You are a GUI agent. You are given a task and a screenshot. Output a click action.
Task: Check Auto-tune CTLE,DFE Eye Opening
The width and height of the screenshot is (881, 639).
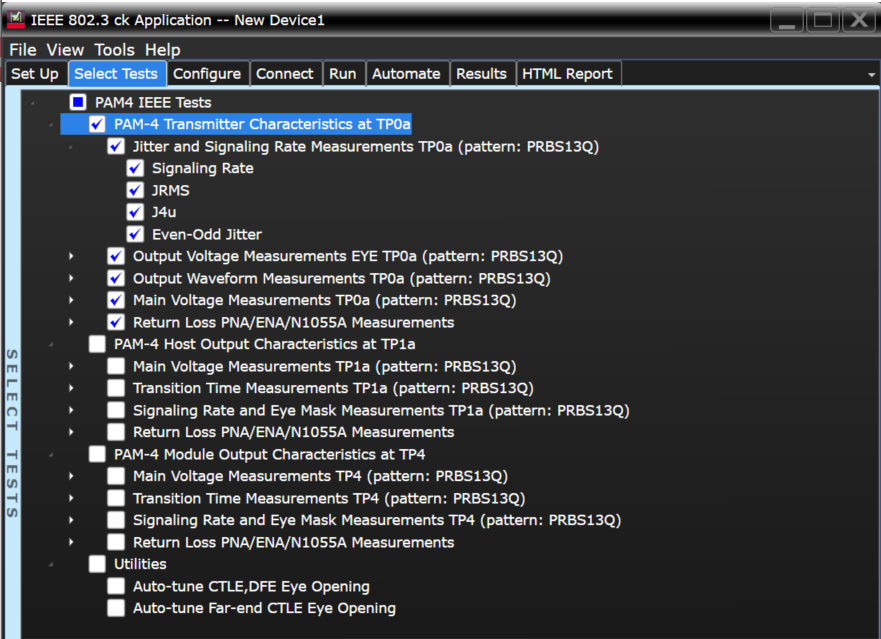[x=116, y=586]
